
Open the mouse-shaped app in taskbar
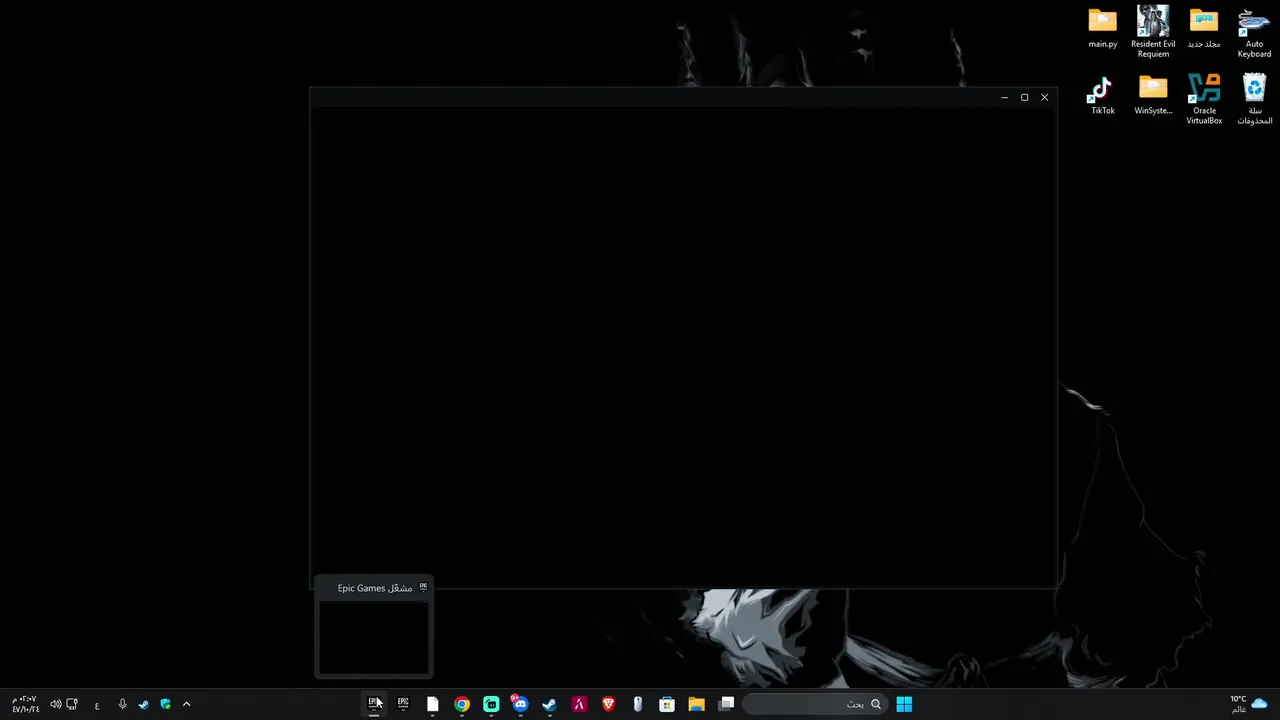coord(637,704)
